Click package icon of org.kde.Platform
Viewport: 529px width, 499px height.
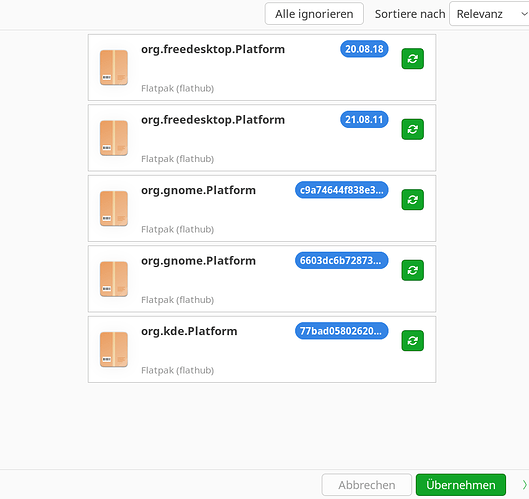coord(114,350)
